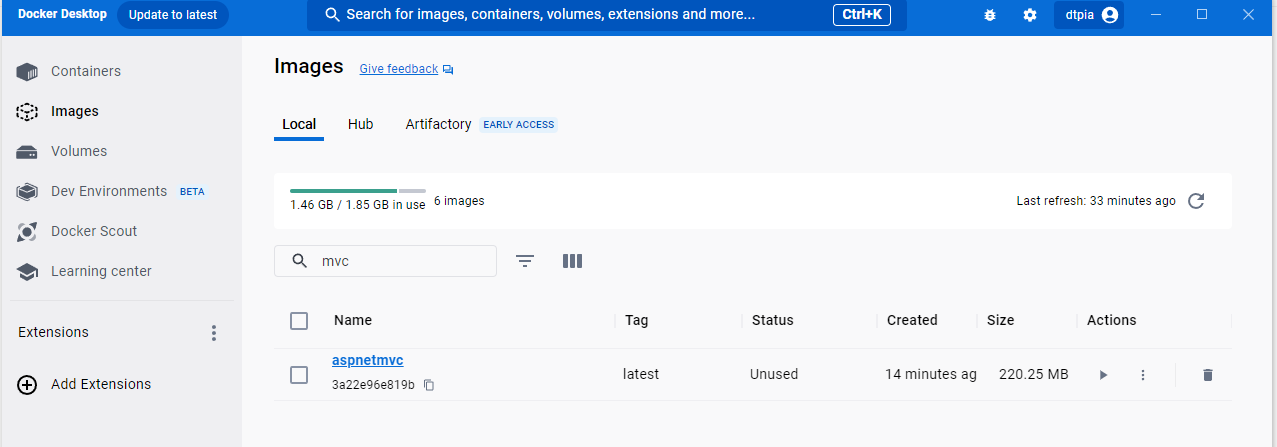Sort by the Size column header
Image resolution: width=1277 pixels, height=447 pixels.
coord(1000,320)
